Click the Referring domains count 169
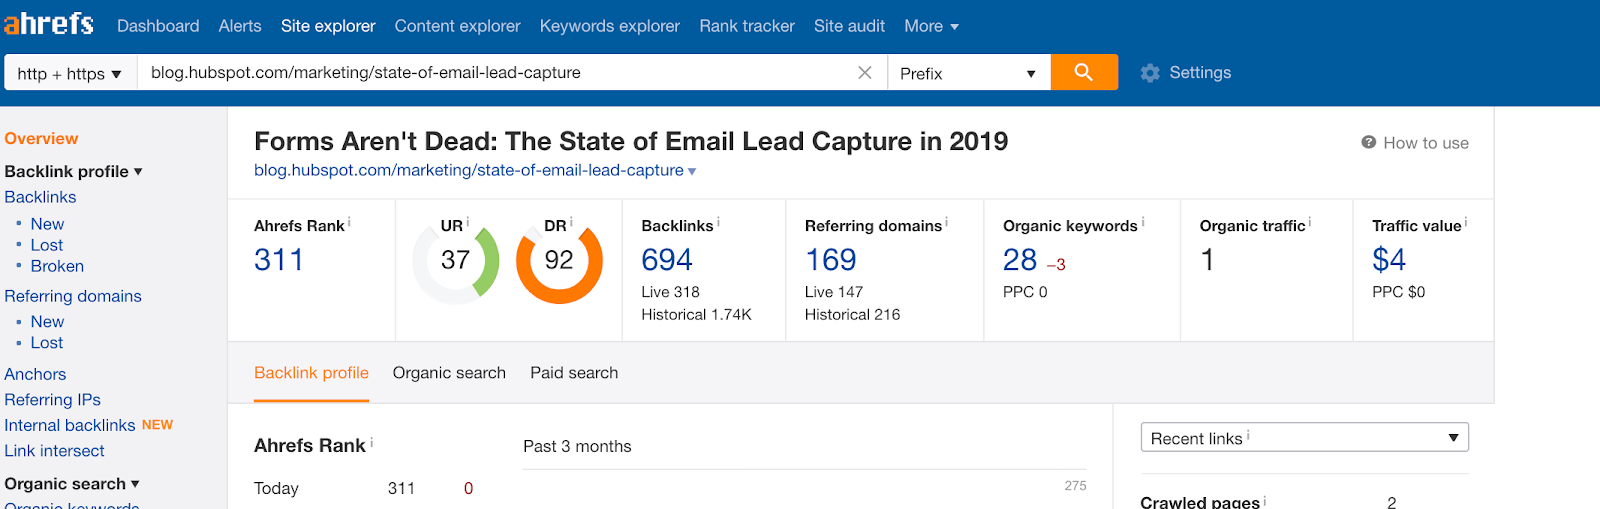This screenshot has width=1600, height=509. (x=831, y=260)
